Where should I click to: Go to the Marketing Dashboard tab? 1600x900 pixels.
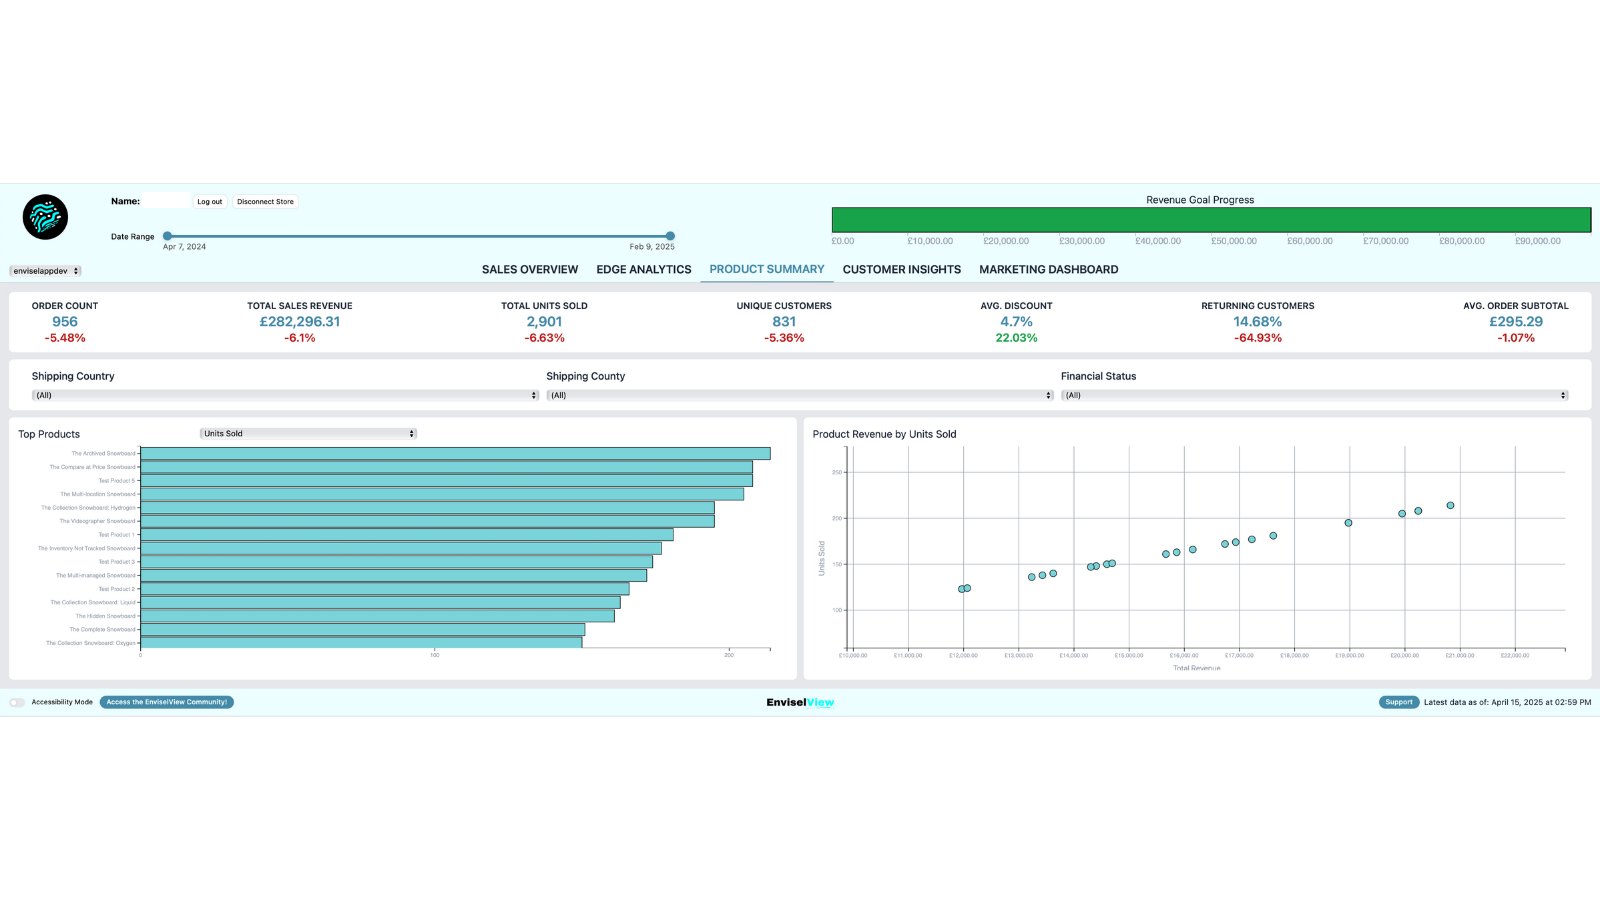coord(1049,269)
